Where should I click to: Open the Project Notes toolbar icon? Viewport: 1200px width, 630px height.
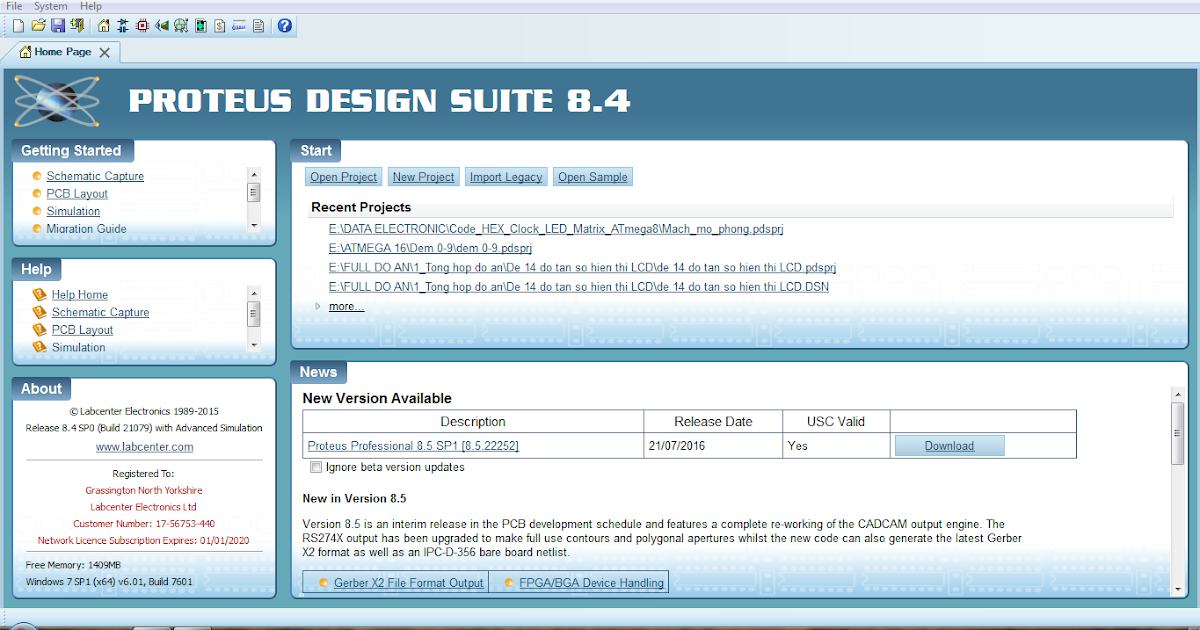[258, 26]
